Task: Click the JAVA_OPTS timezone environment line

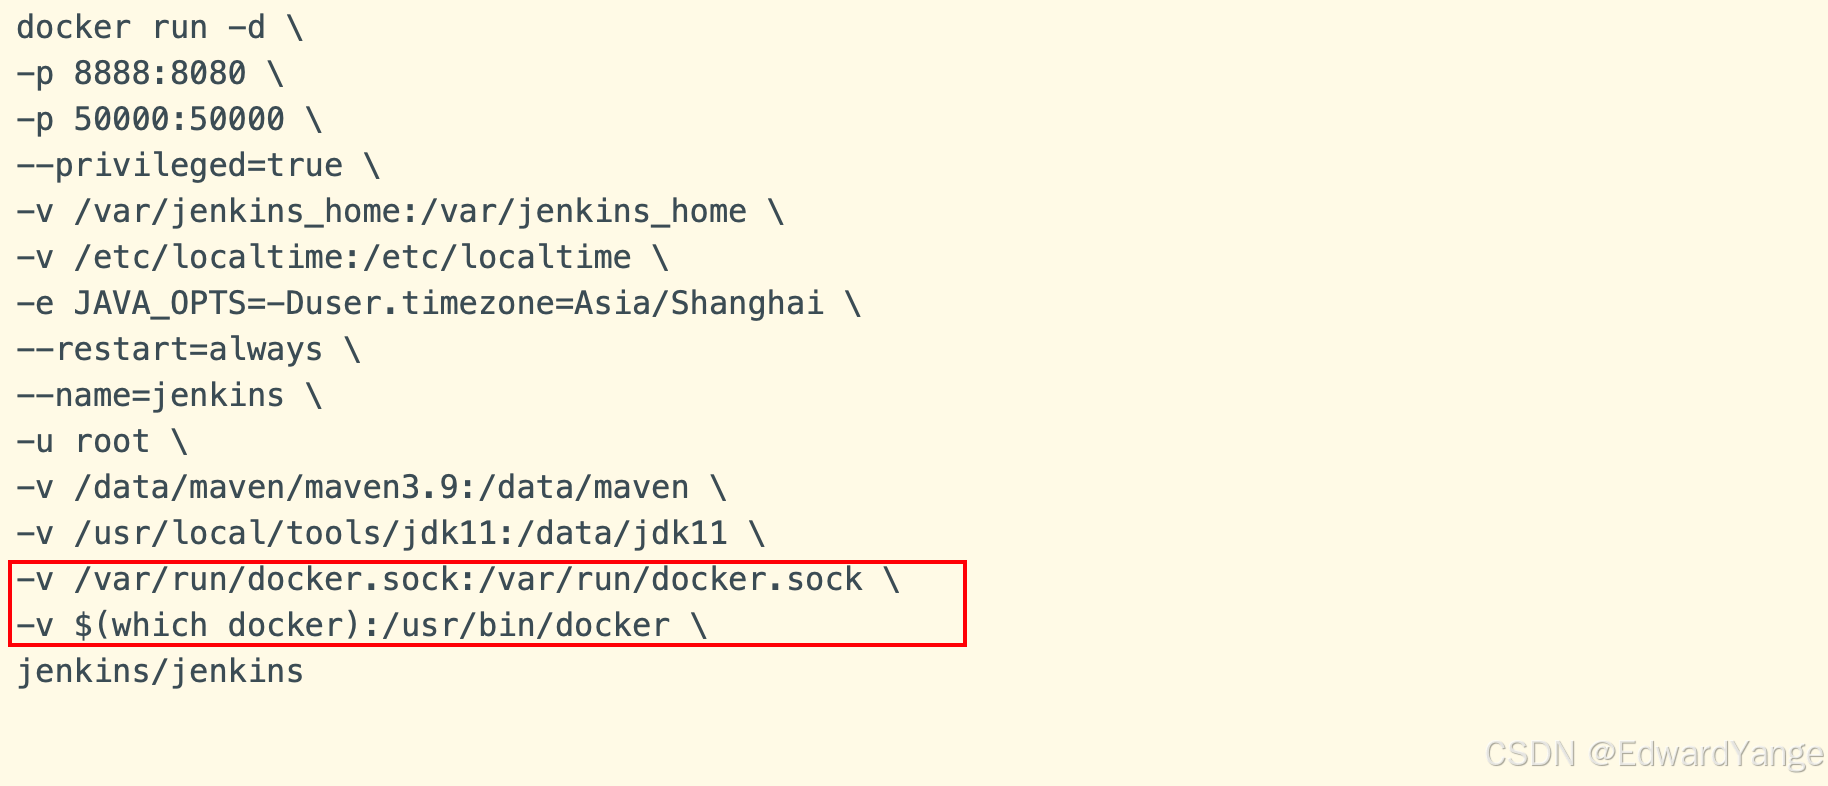Action: pyautogui.click(x=438, y=304)
